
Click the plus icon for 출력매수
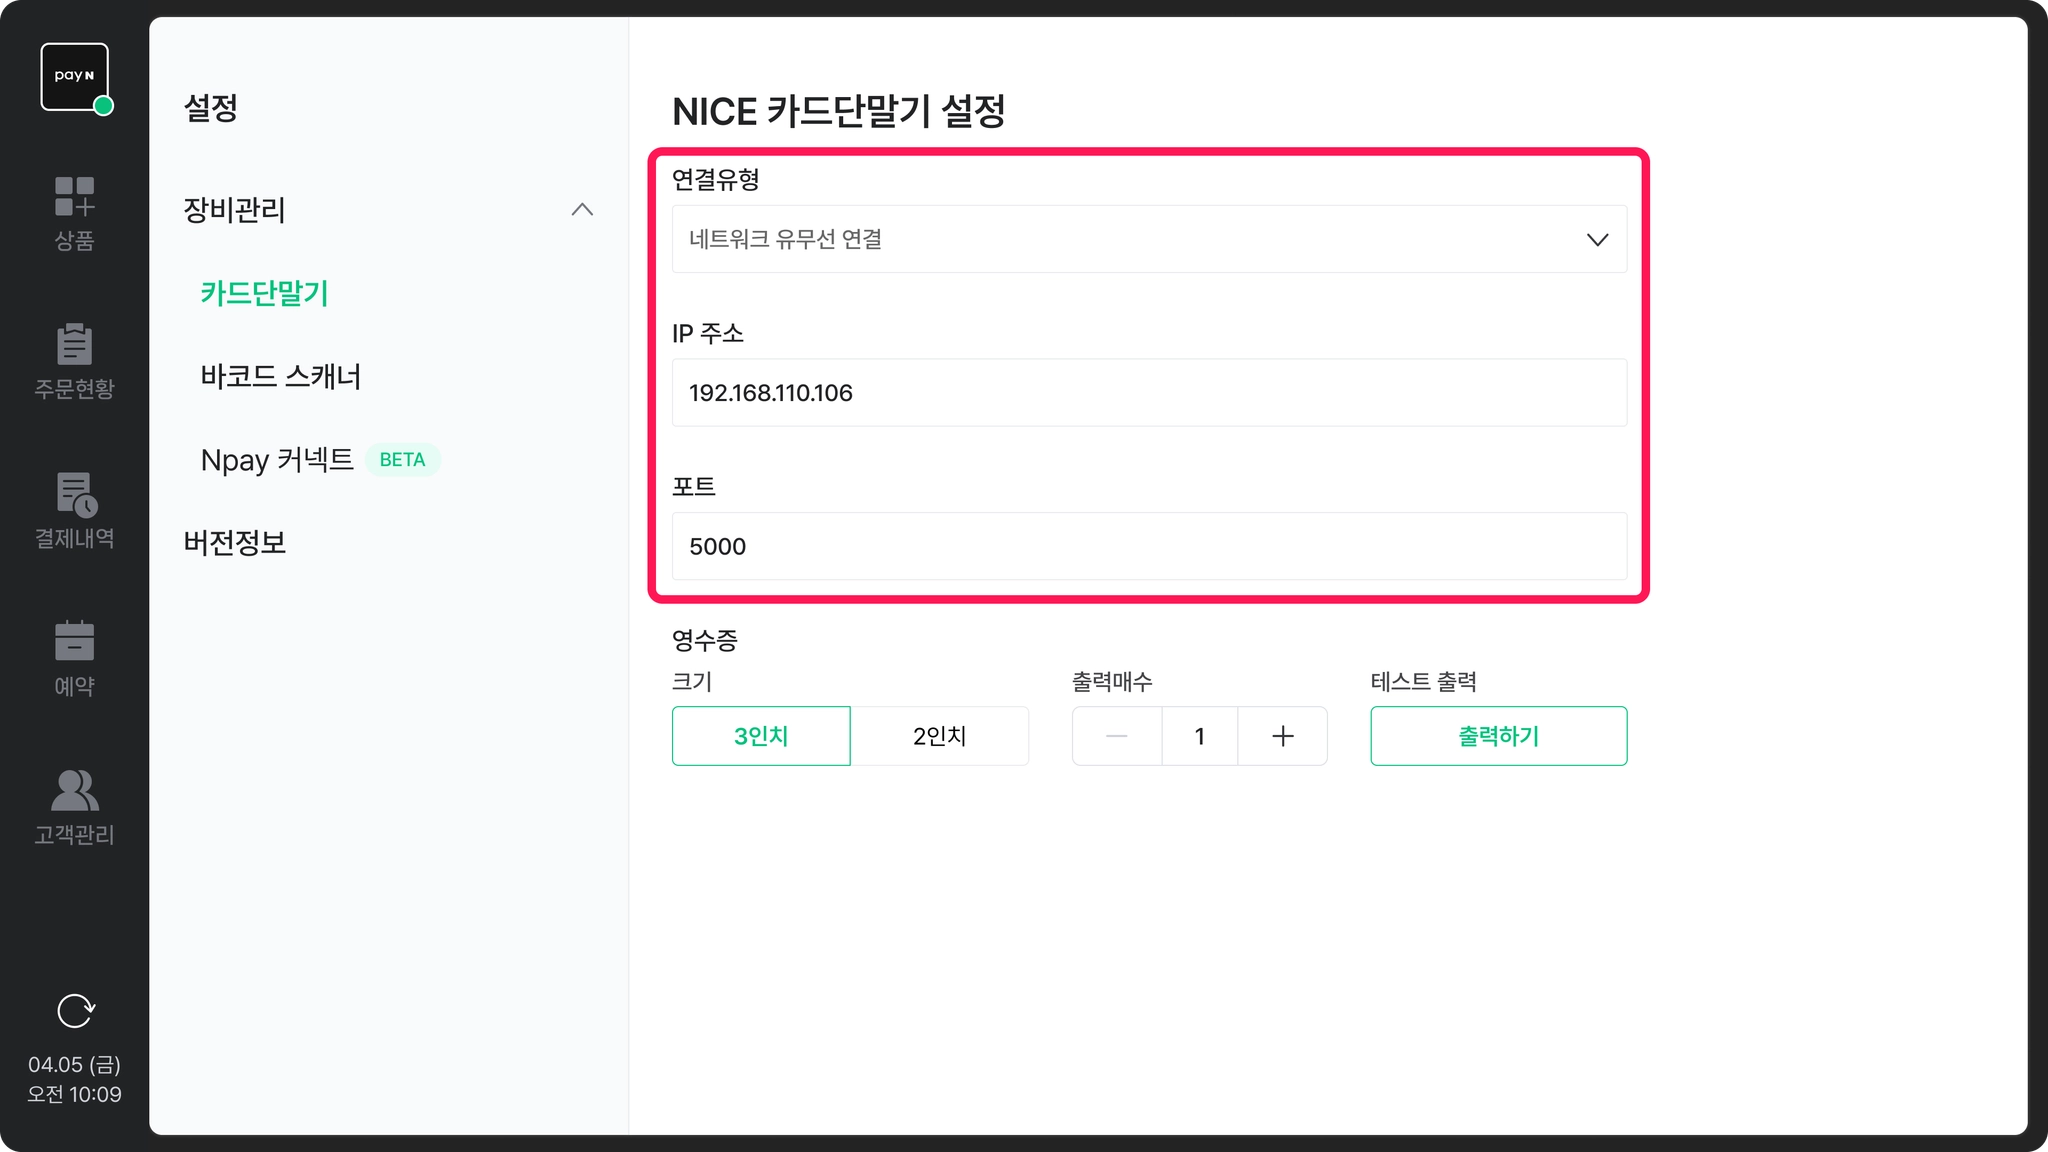(x=1282, y=736)
